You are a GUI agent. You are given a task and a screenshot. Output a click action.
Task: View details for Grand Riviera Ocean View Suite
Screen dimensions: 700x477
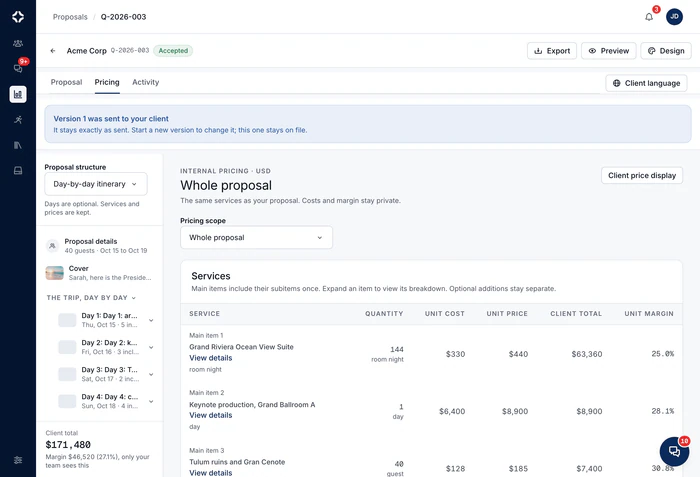coord(211,358)
